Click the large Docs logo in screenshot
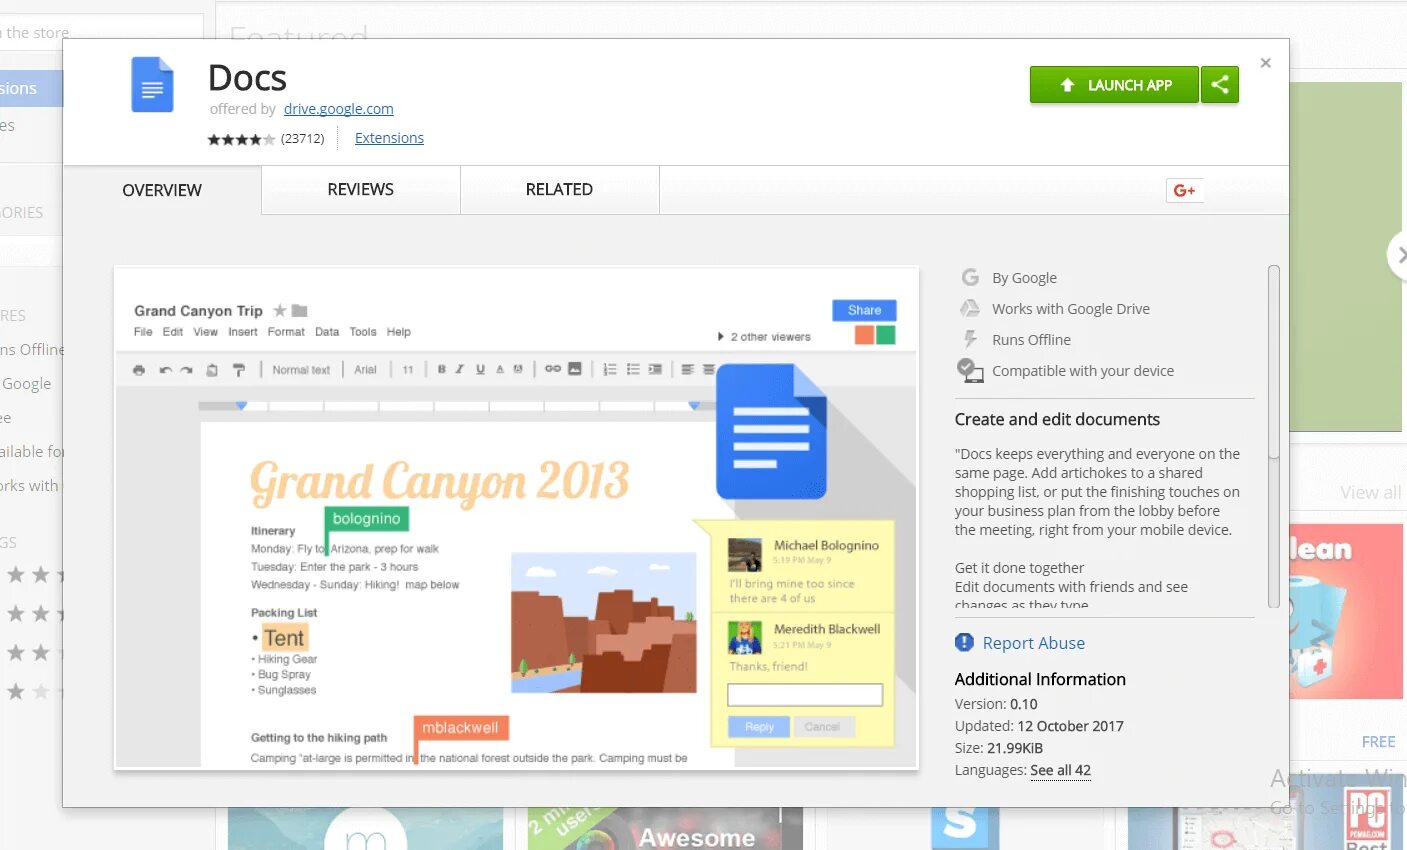This screenshot has height=850, width=1407. [x=771, y=431]
